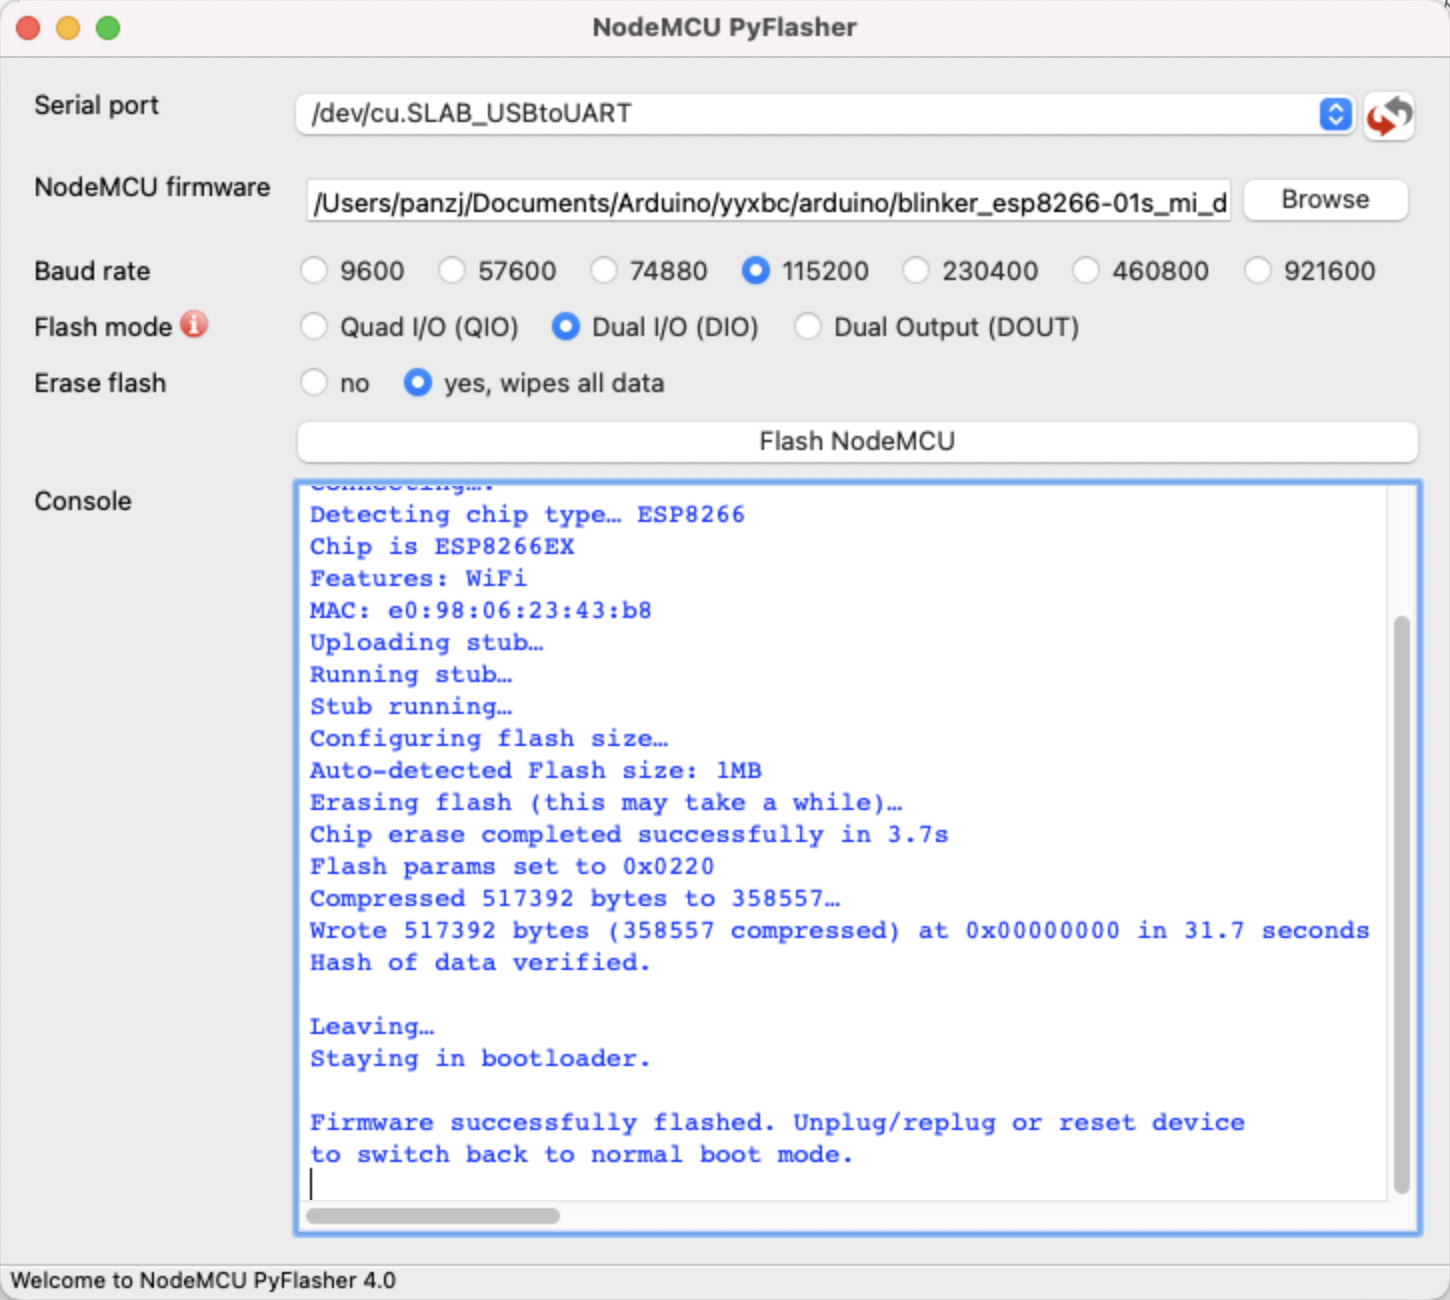Click the Flash mode info icon
This screenshot has width=1450, height=1300.
(x=194, y=325)
